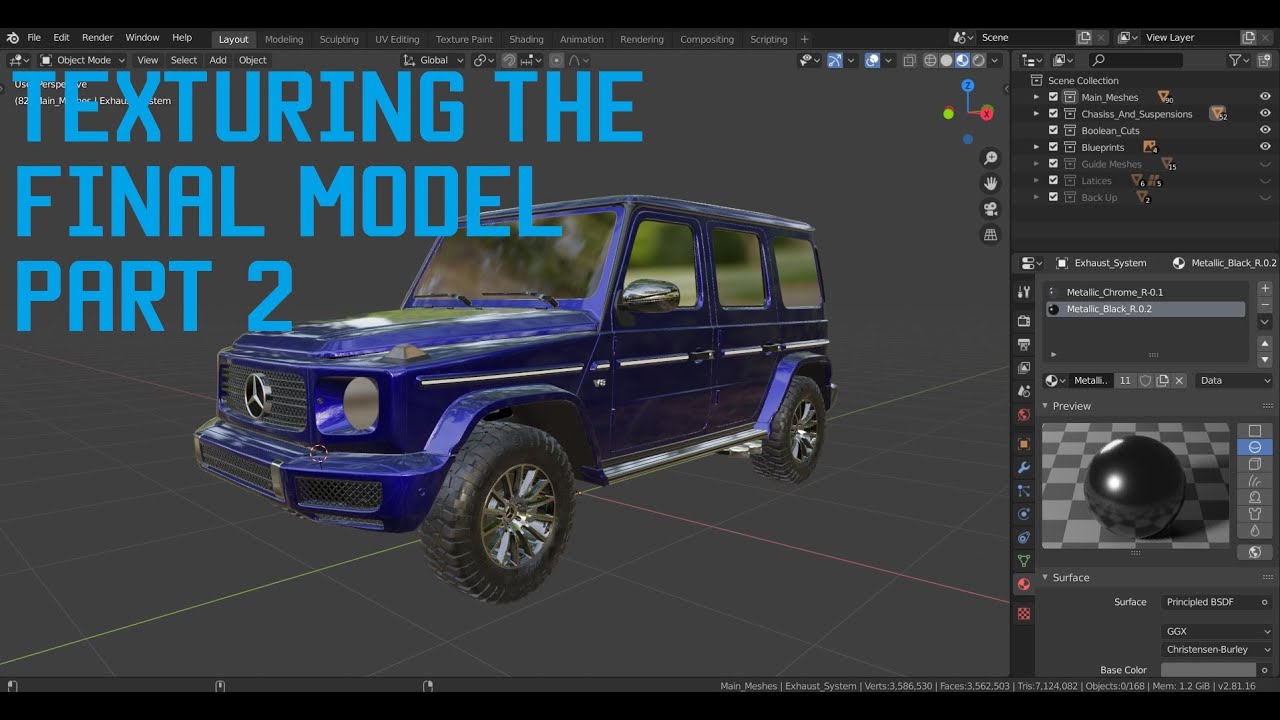
Task: Uncheck the Boolean_Cuts collection checkbox
Action: 1053,131
